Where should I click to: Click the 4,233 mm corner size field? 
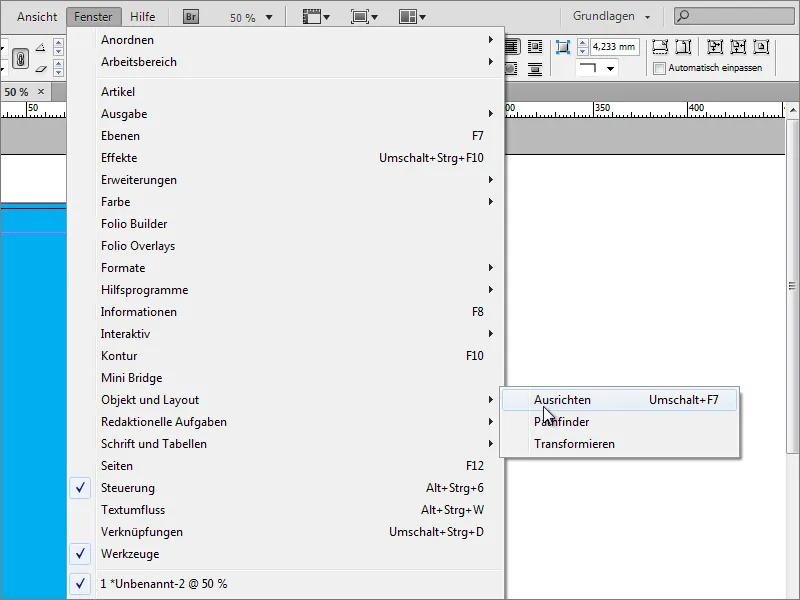tap(614, 47)
